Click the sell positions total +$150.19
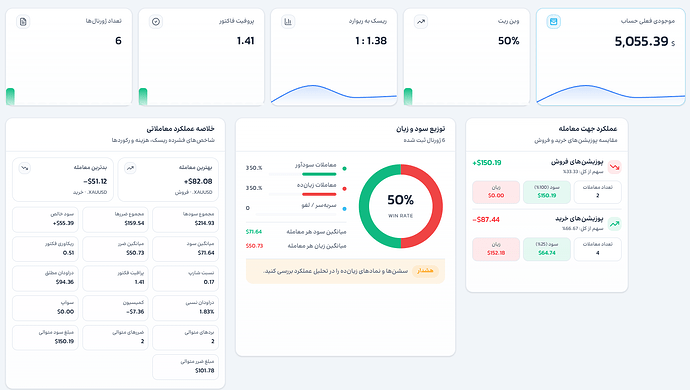Image resolution: width=690 pixels, height=390 pixels. coord(487,163)
